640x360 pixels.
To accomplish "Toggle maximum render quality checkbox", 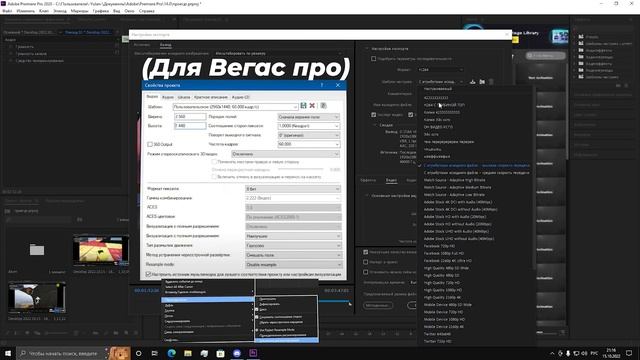I will 366,252.
